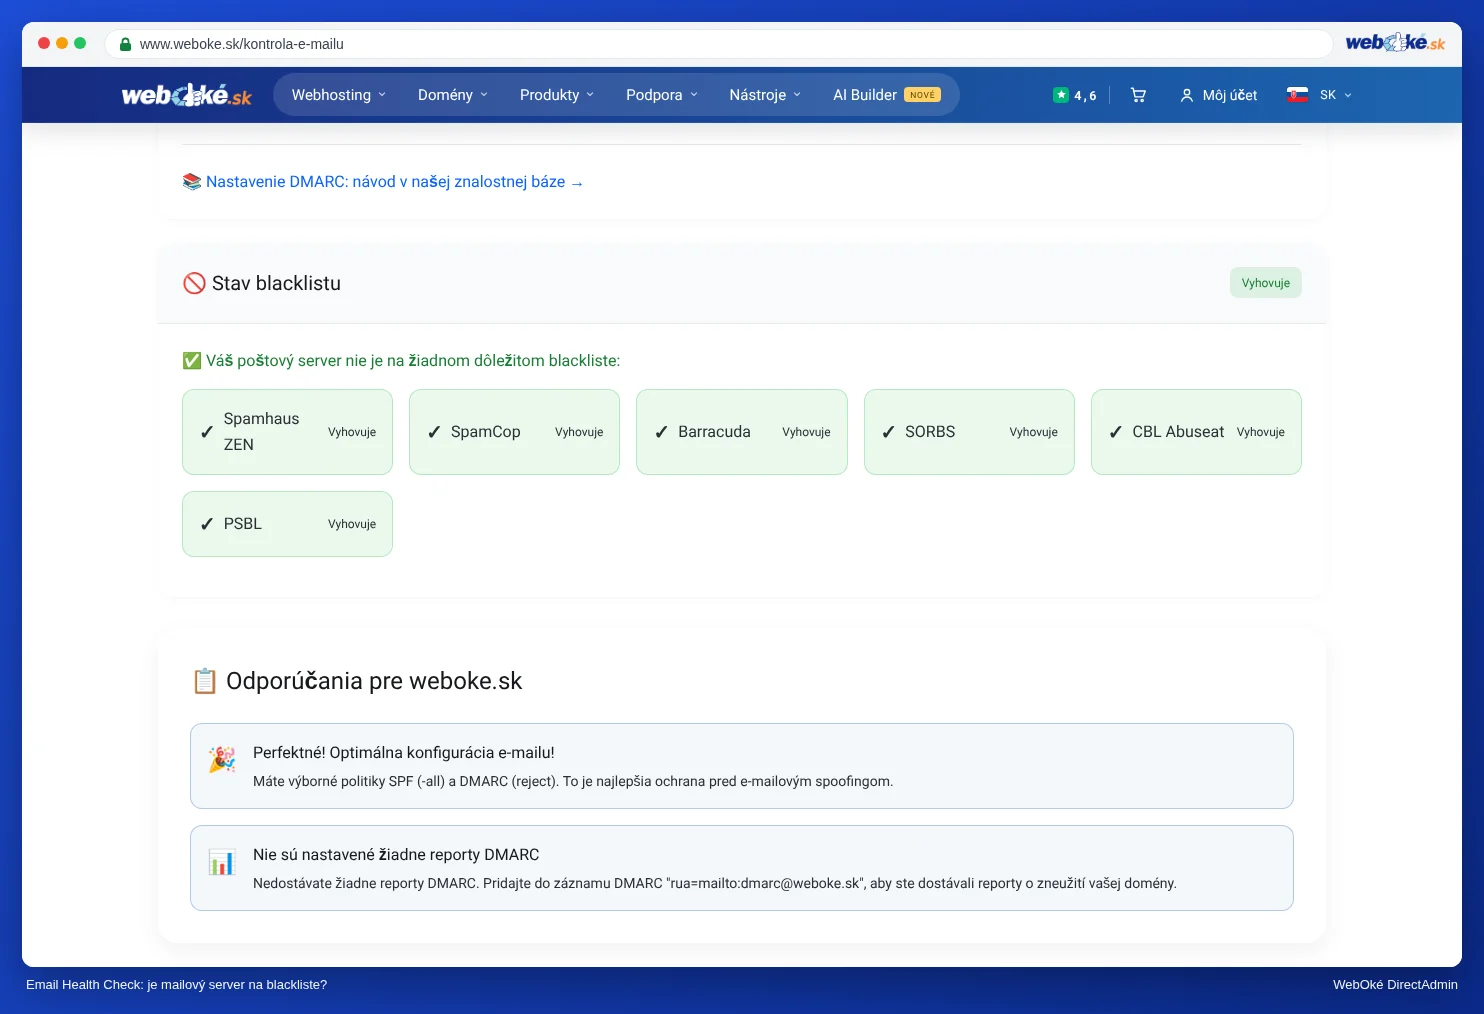Click the Stav blacklistu heading
Image resolution: width=1484 pixels, height=1014 pixels.
tap(276, 283)
